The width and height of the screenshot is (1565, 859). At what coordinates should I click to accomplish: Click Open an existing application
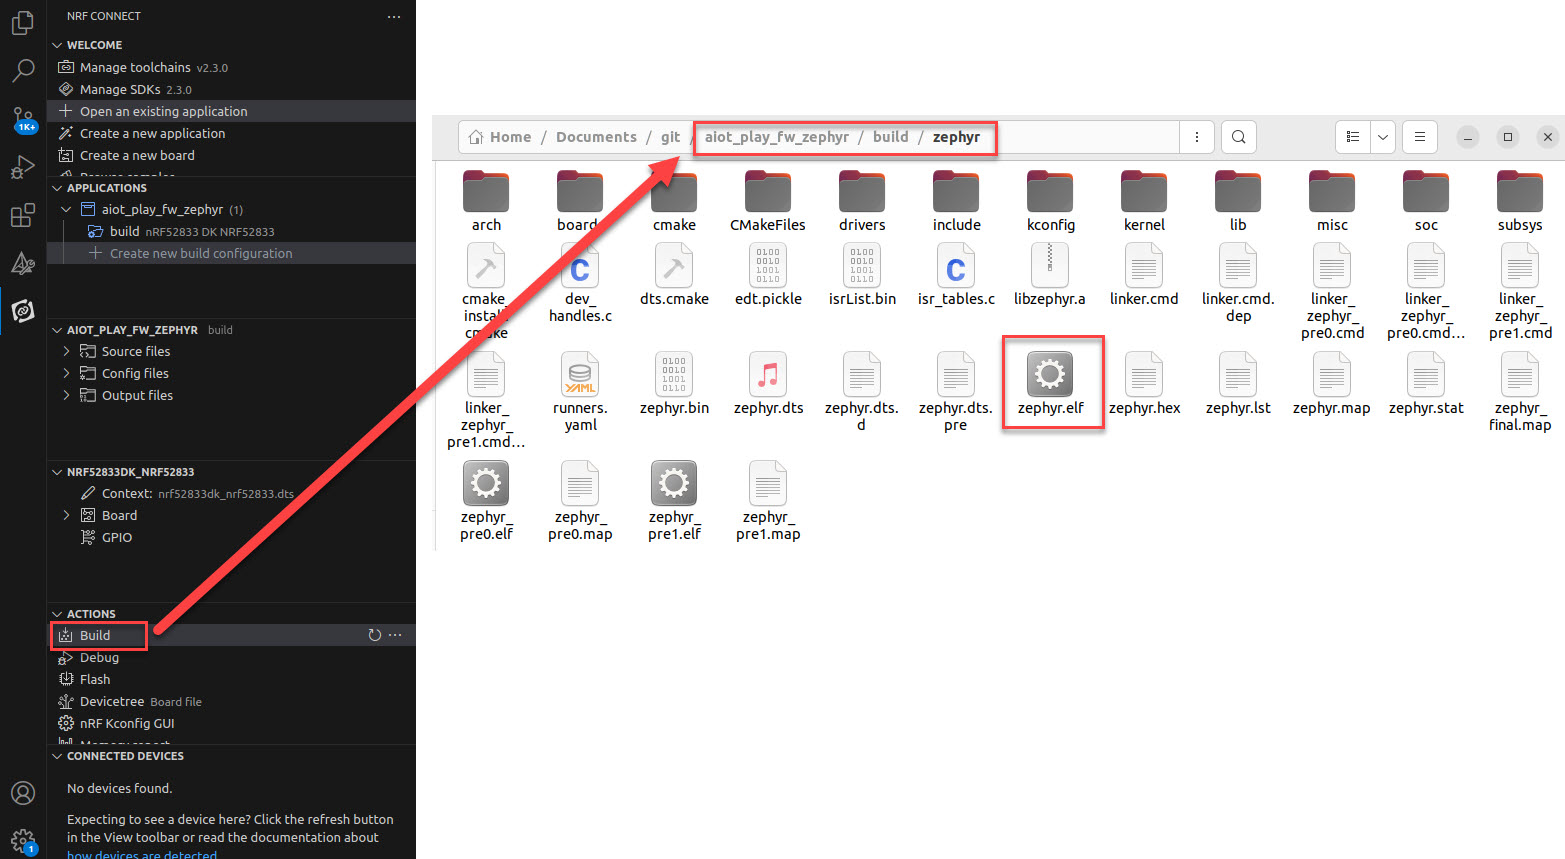tap(231, 111)
